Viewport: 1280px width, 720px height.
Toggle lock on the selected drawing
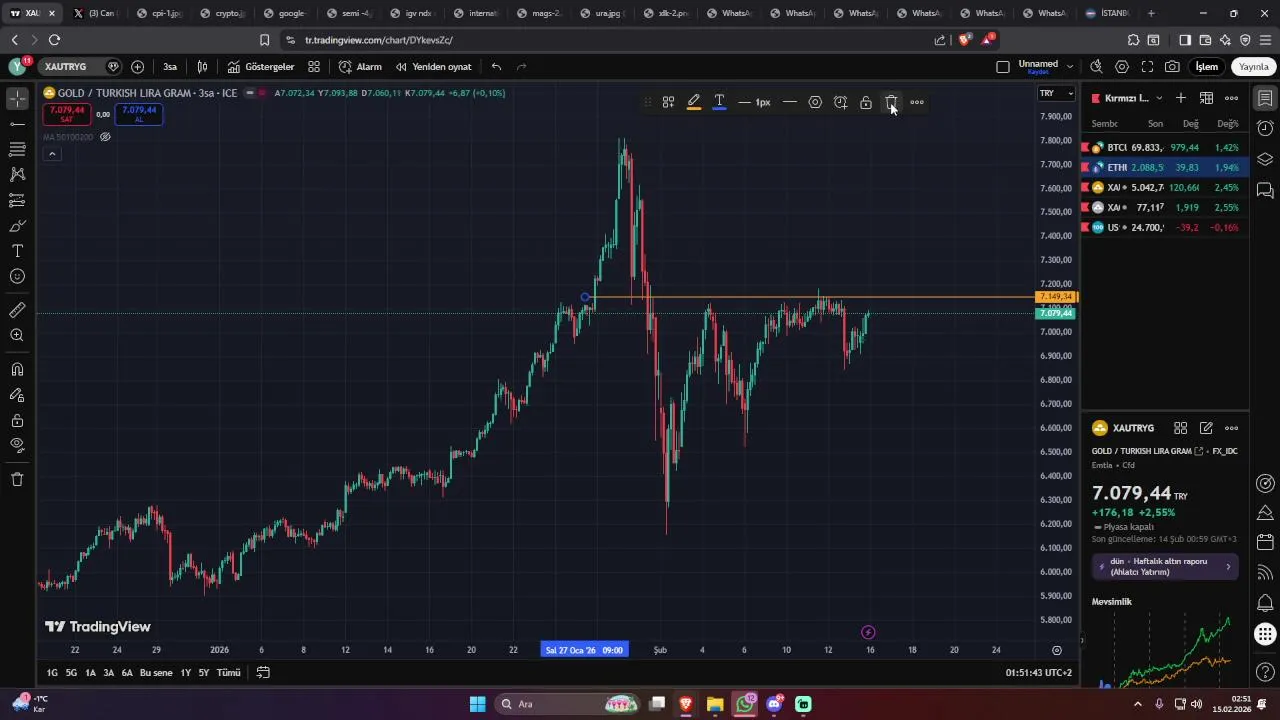click(866, 102)
